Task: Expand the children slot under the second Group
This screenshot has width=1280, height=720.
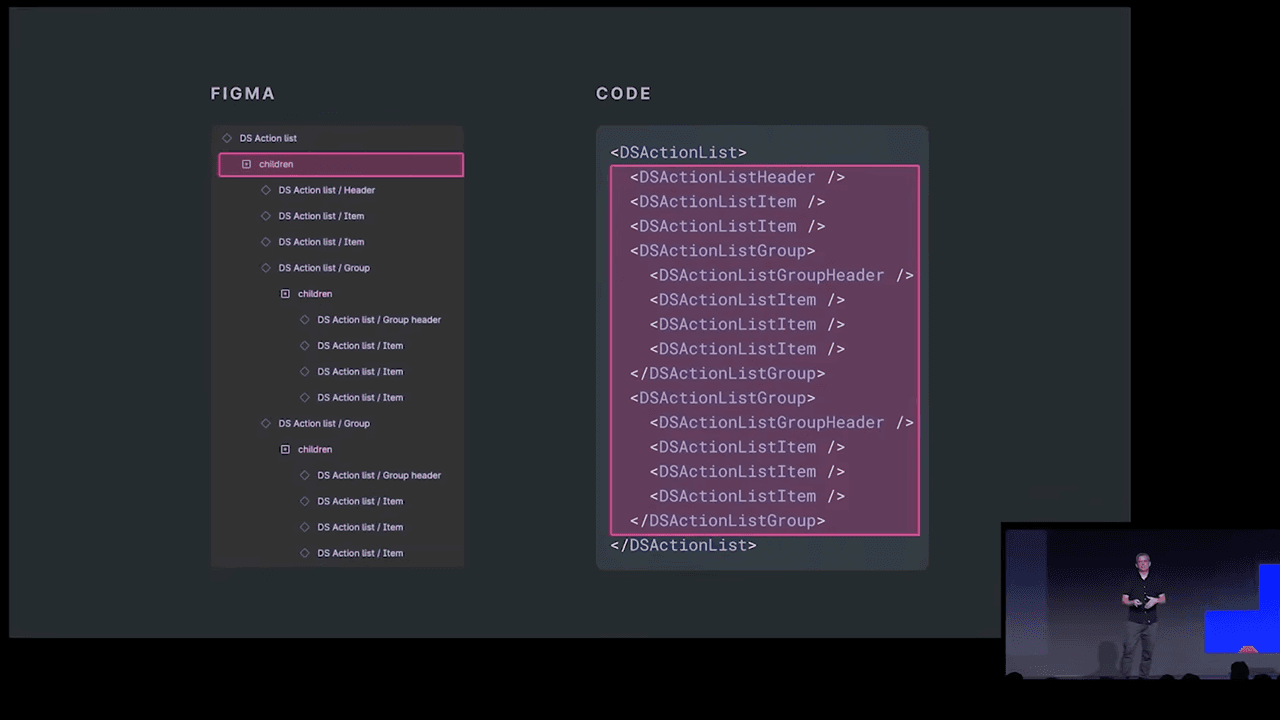Action: pos(285,449)
